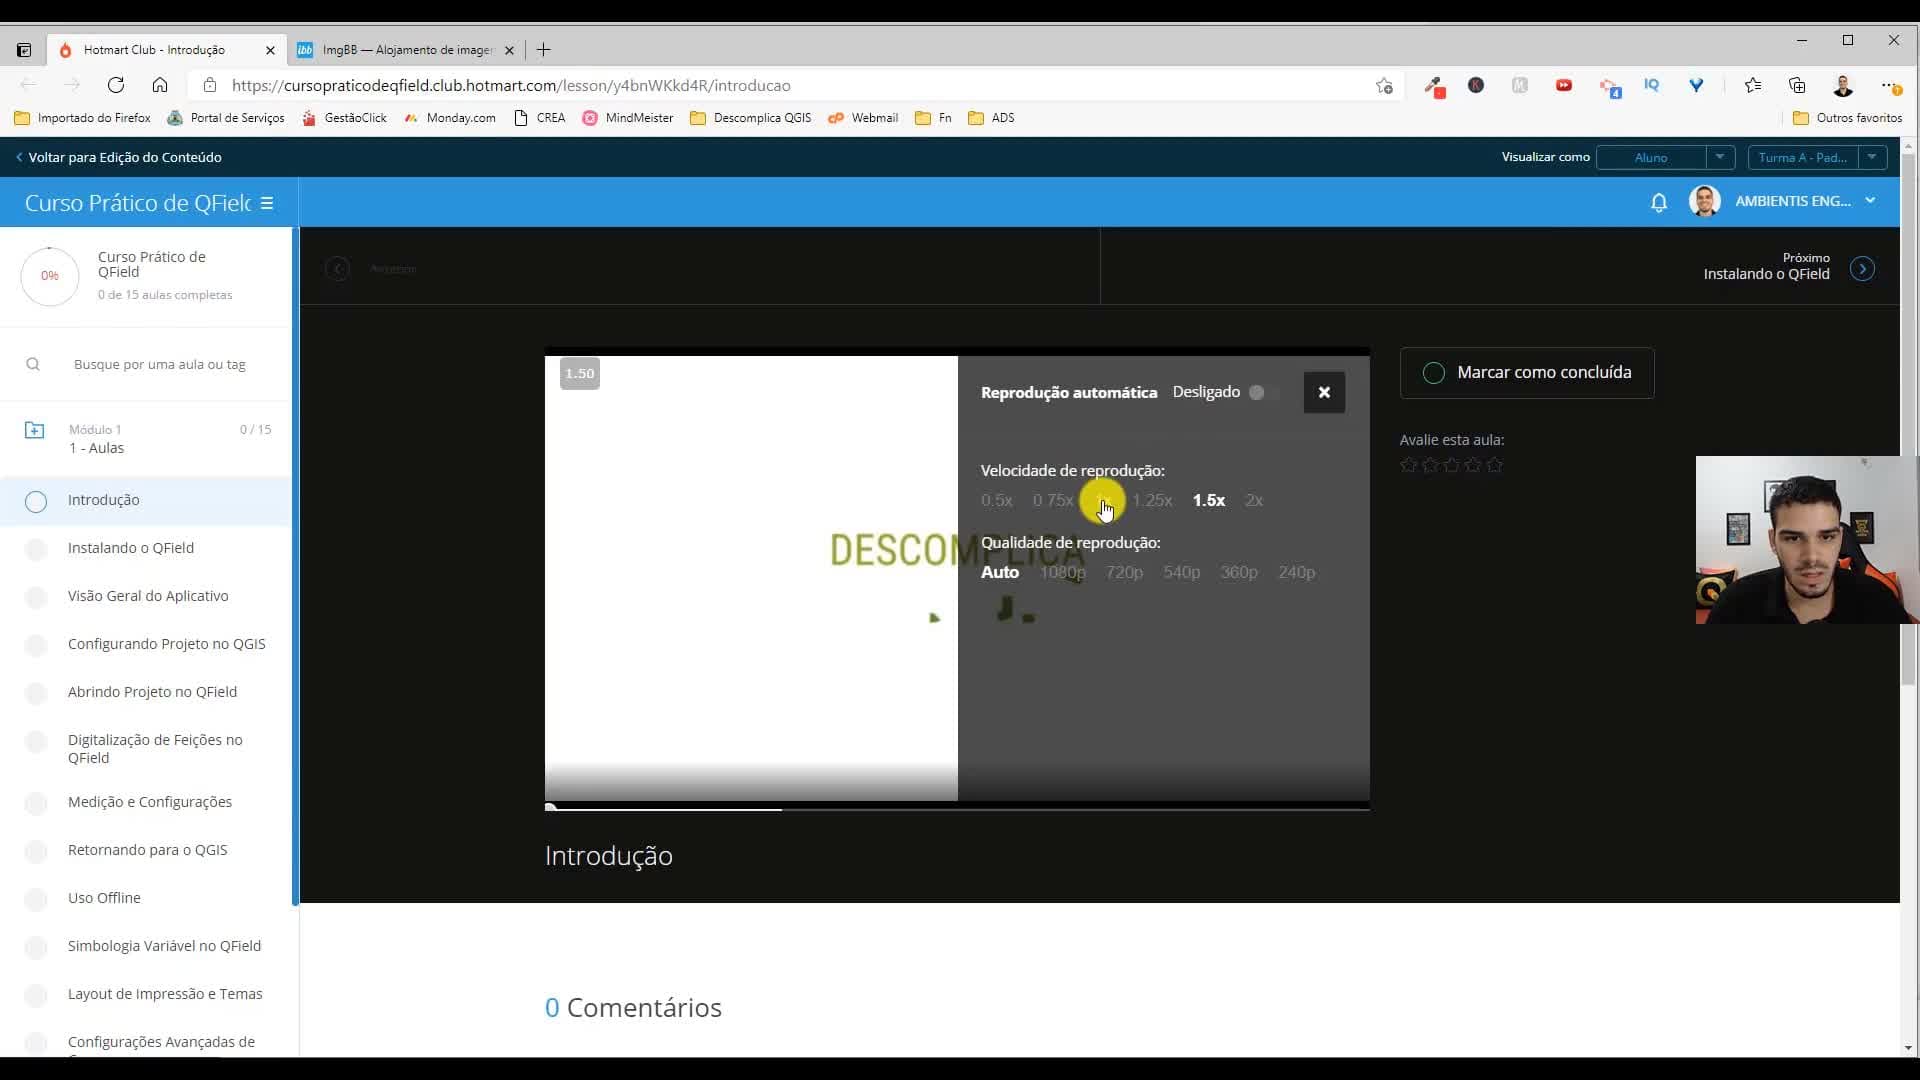Open tab actions menu icon
The image size is (1920, 1080).
pos(24,50)
